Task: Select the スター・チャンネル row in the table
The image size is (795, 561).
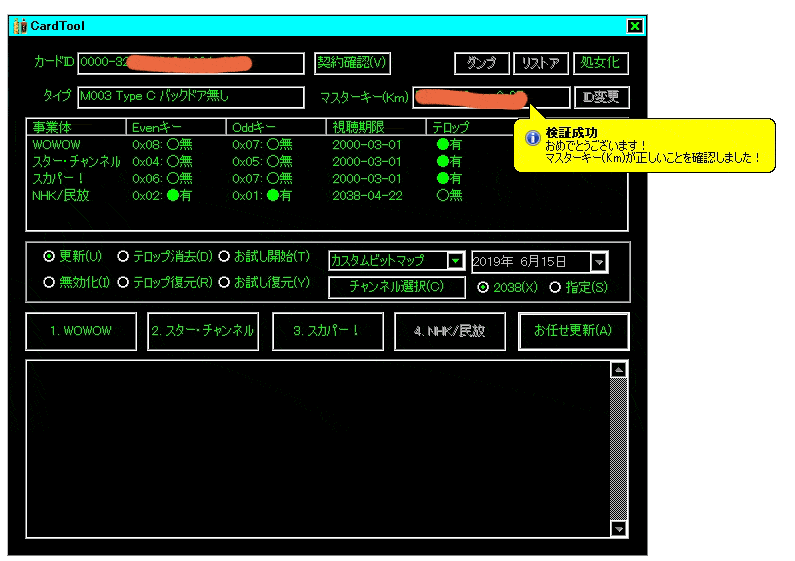Action: point(327,162)
